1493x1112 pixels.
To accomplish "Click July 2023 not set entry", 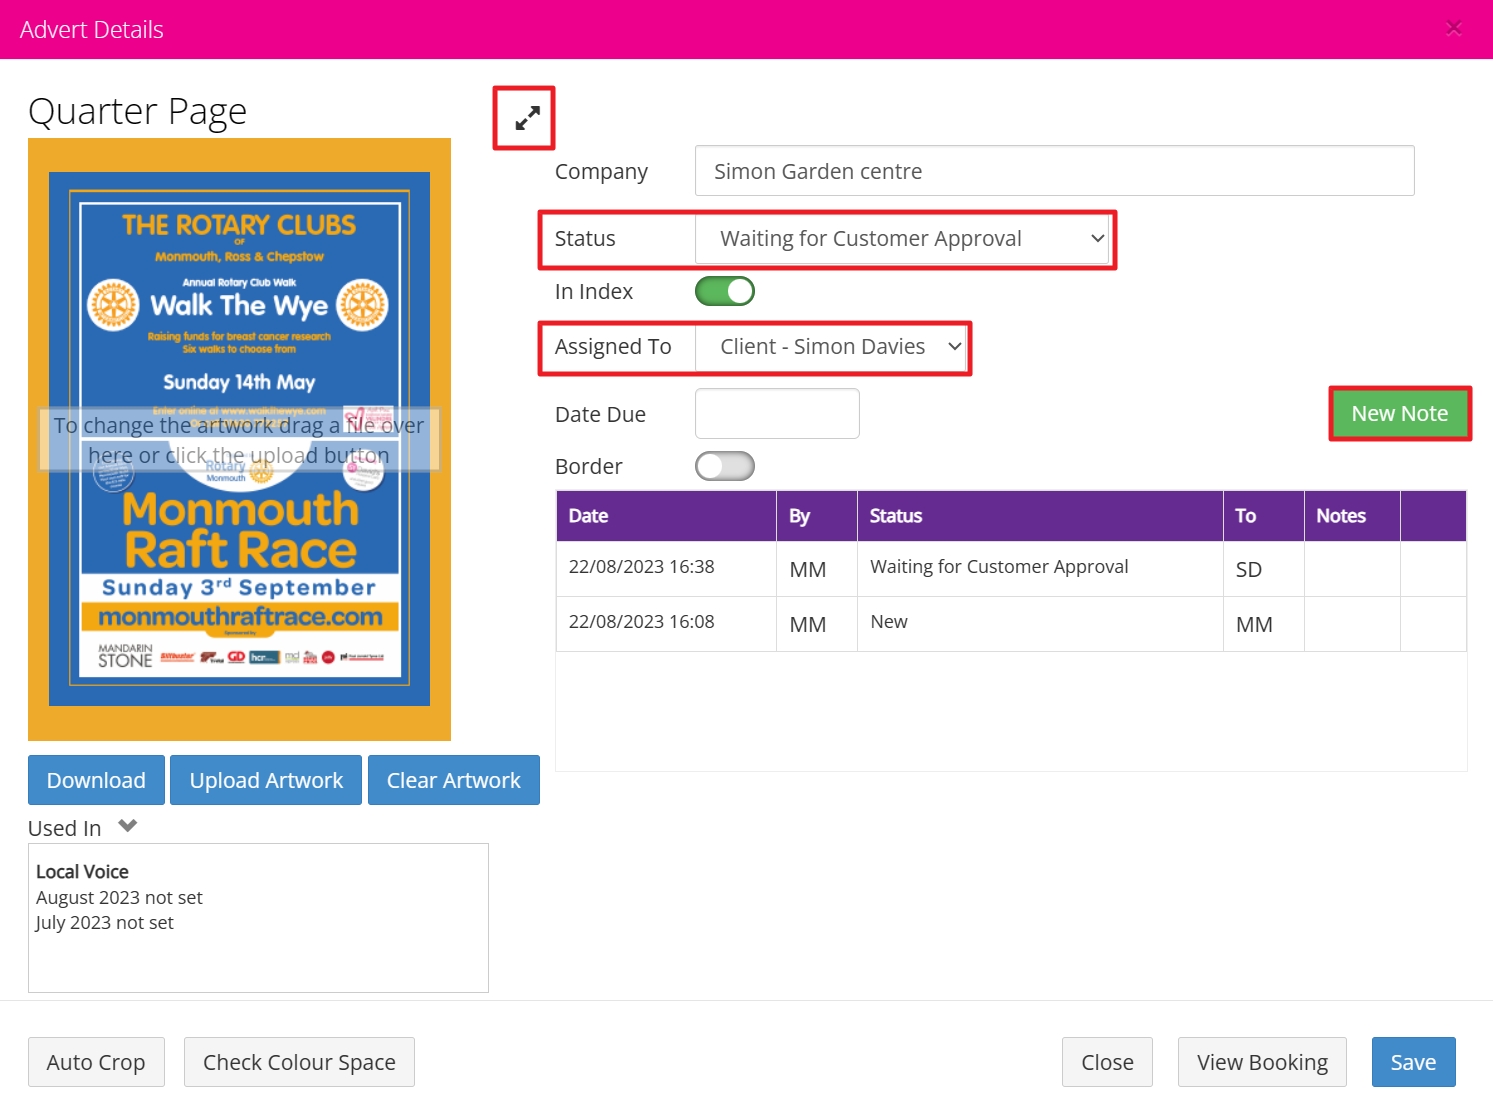I will [105, 923].
